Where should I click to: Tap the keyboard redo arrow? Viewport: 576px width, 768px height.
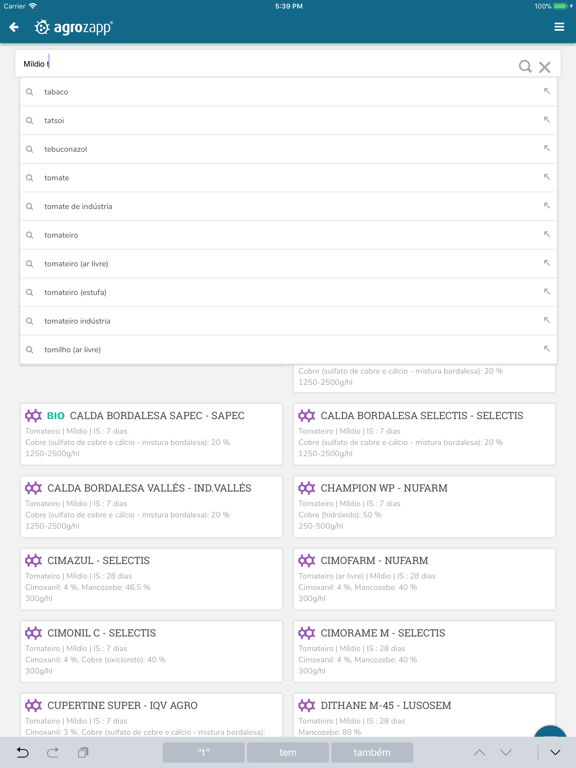pyautogui.click(x=53, y=752)
